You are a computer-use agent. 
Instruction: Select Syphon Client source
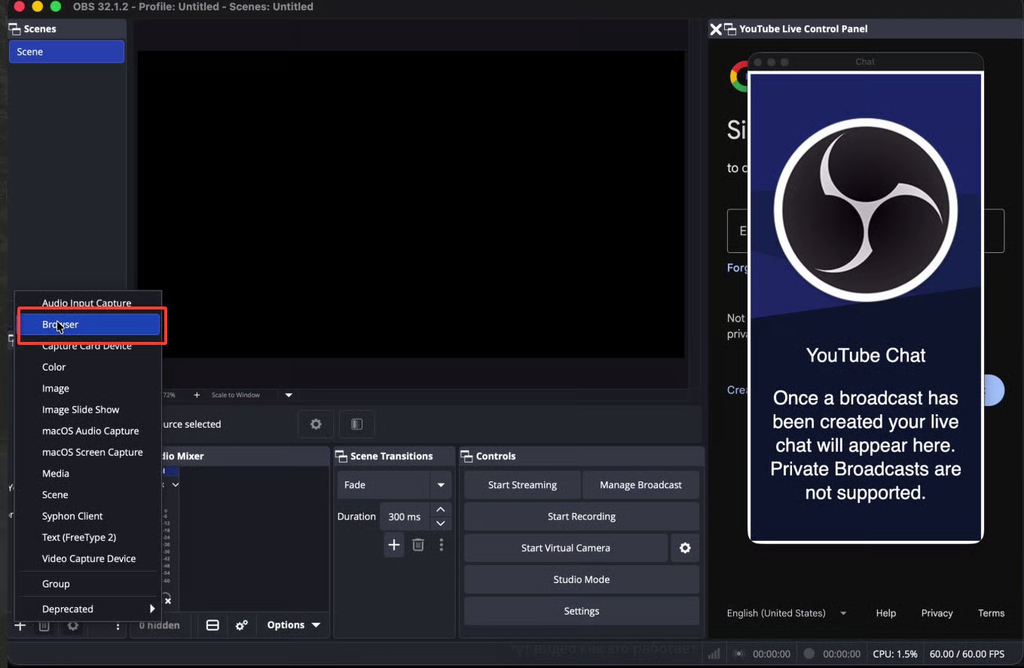(x=88, y=516)
